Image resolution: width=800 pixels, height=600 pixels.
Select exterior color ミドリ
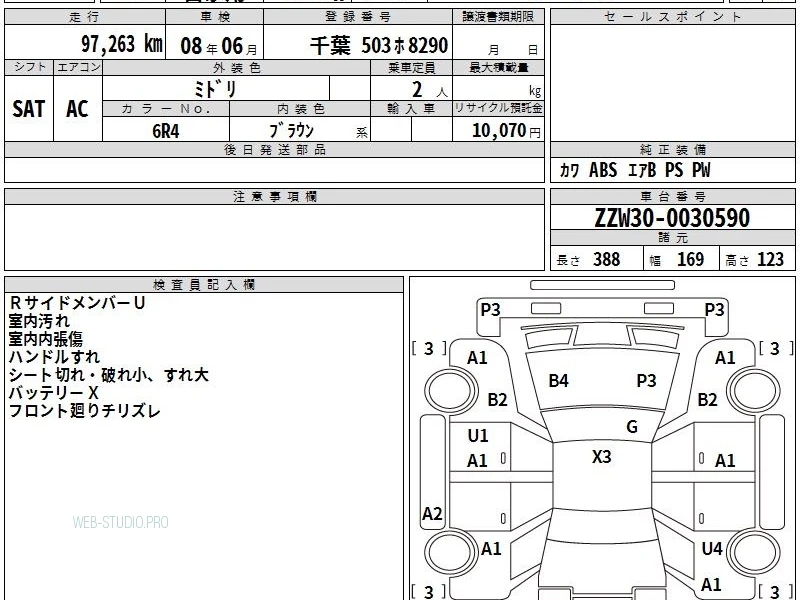point(215,89)
